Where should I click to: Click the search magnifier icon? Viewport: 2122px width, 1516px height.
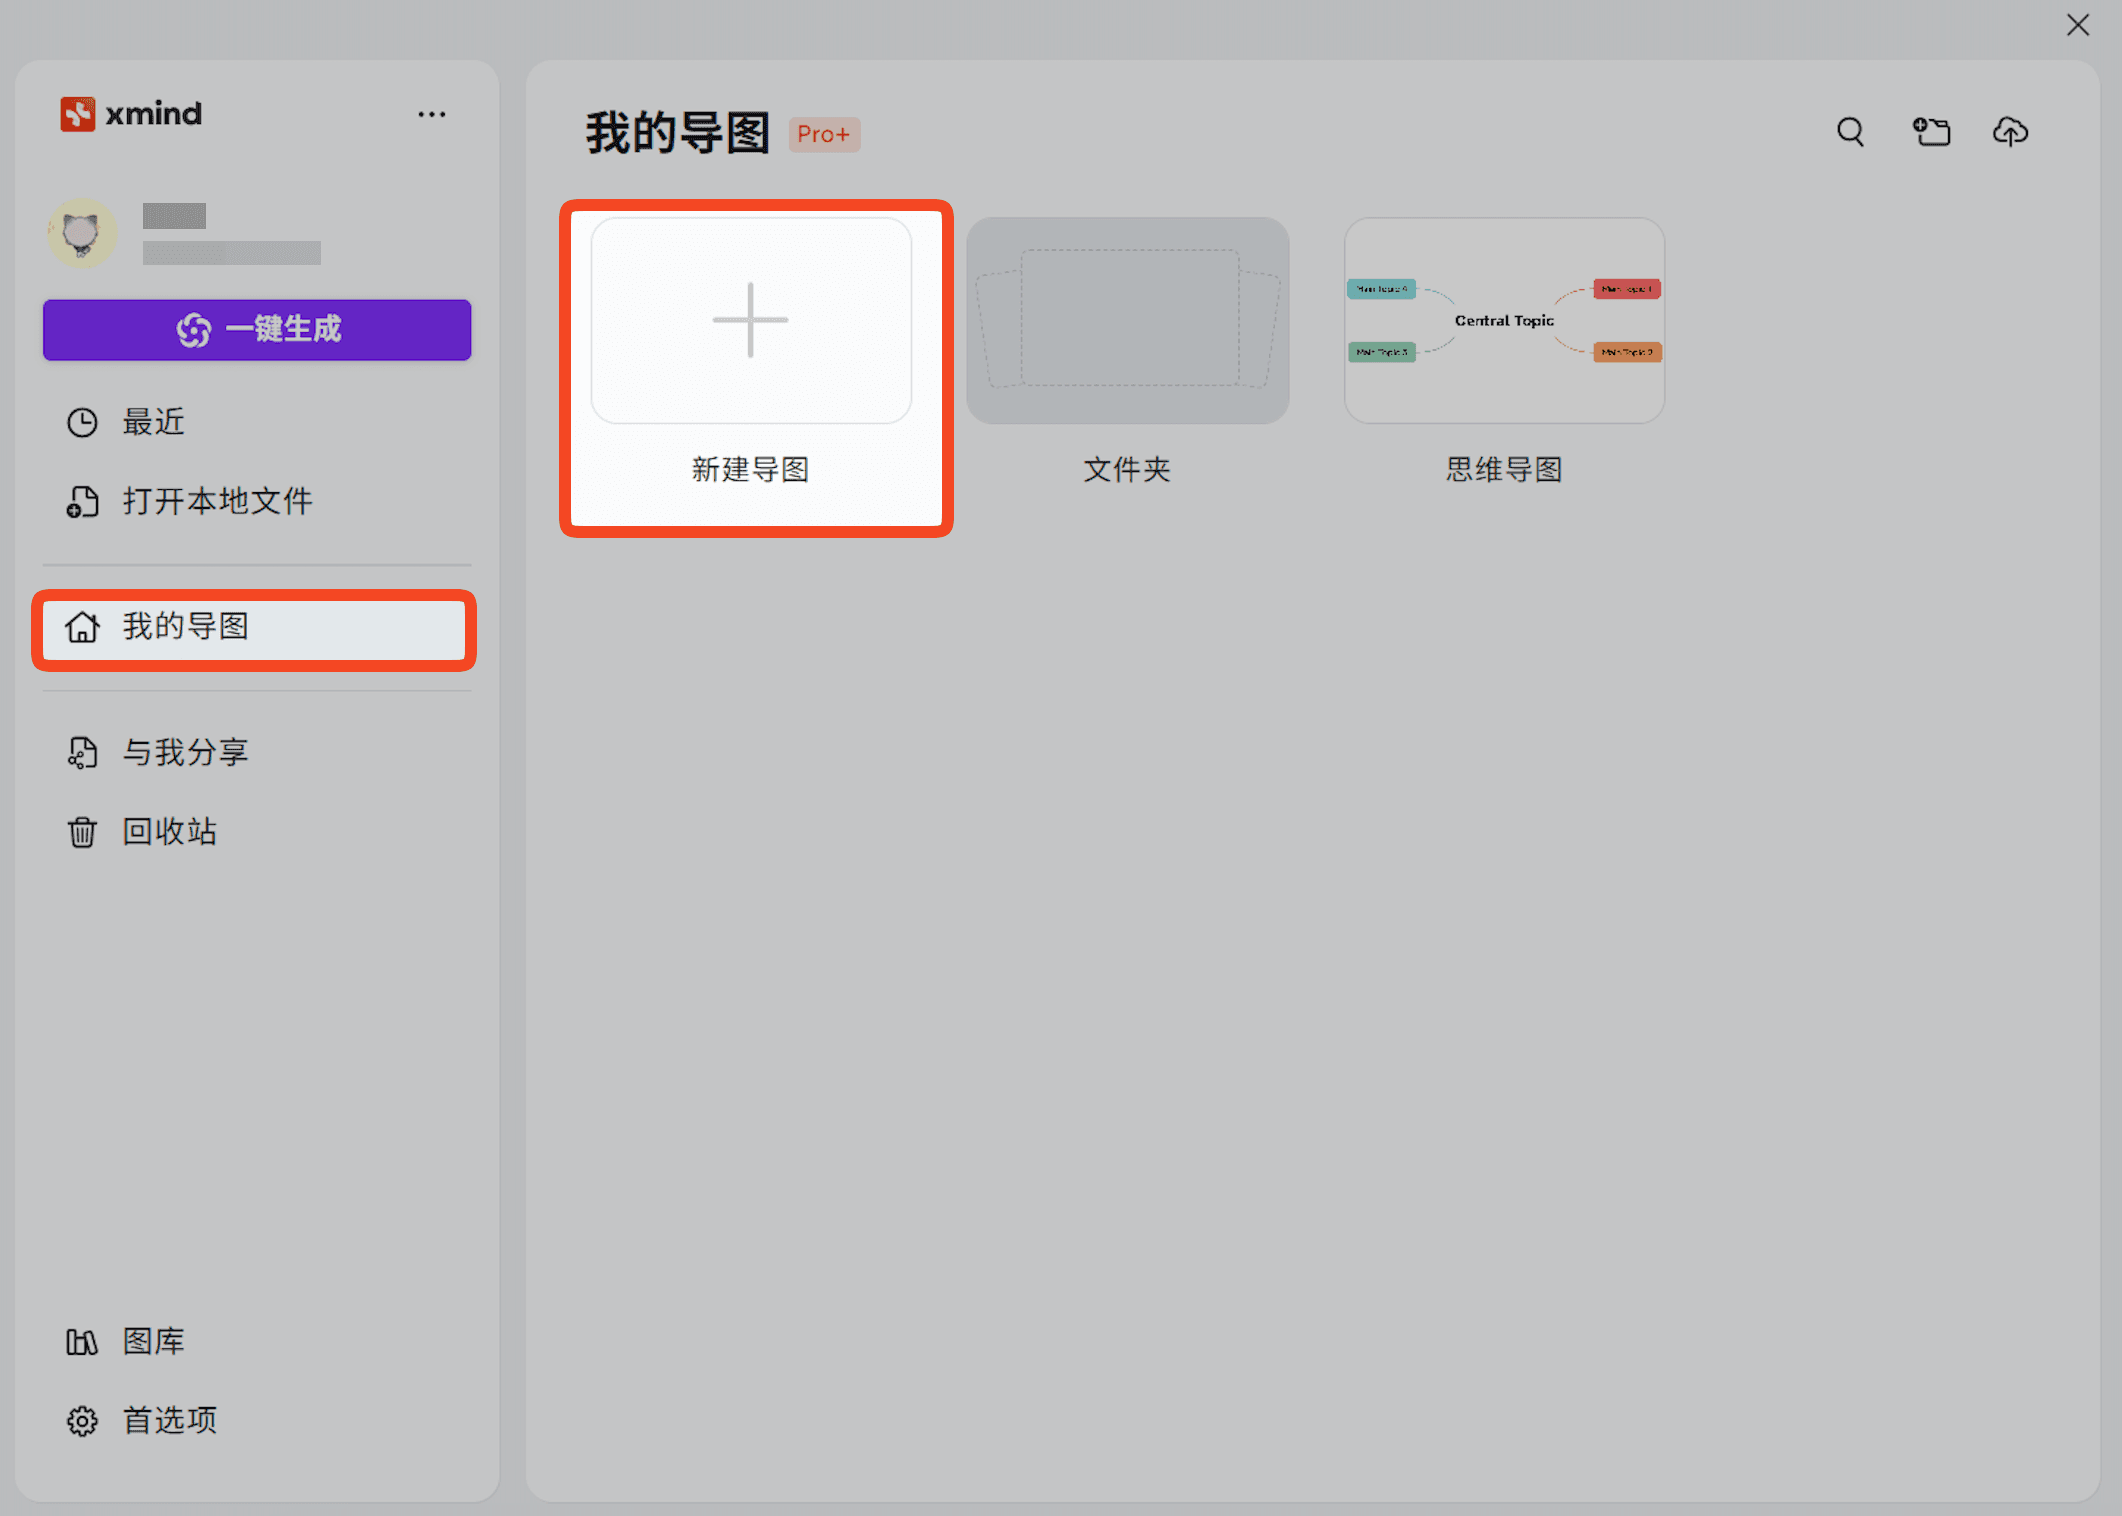(1850, 132)
